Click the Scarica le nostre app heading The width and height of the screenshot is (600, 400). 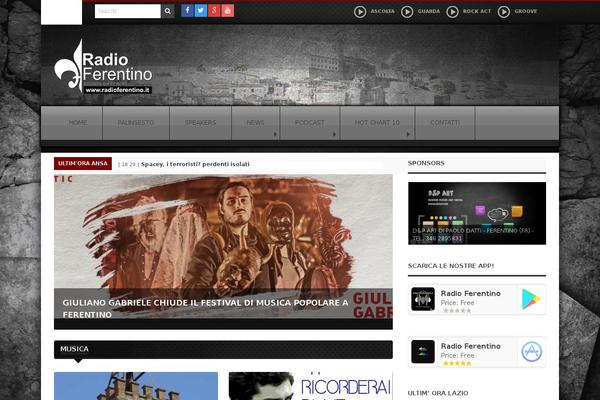coord(451,266)
